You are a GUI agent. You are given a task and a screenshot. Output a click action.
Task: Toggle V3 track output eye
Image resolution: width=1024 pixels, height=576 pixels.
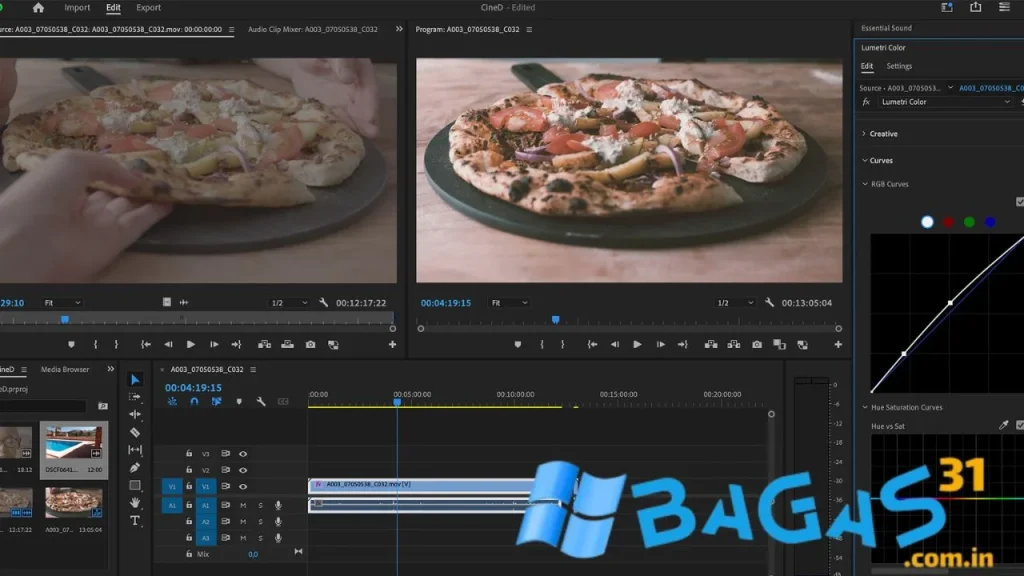243,454
